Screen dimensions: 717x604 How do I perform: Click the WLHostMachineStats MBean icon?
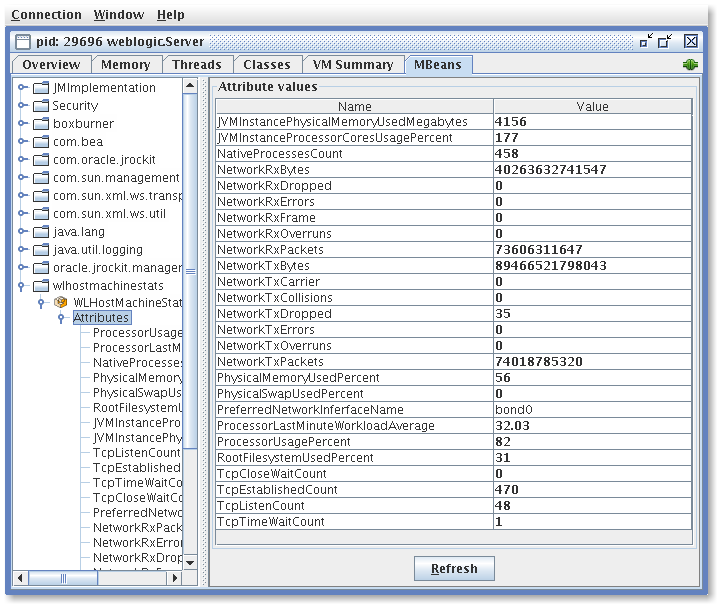pos(60,302)
